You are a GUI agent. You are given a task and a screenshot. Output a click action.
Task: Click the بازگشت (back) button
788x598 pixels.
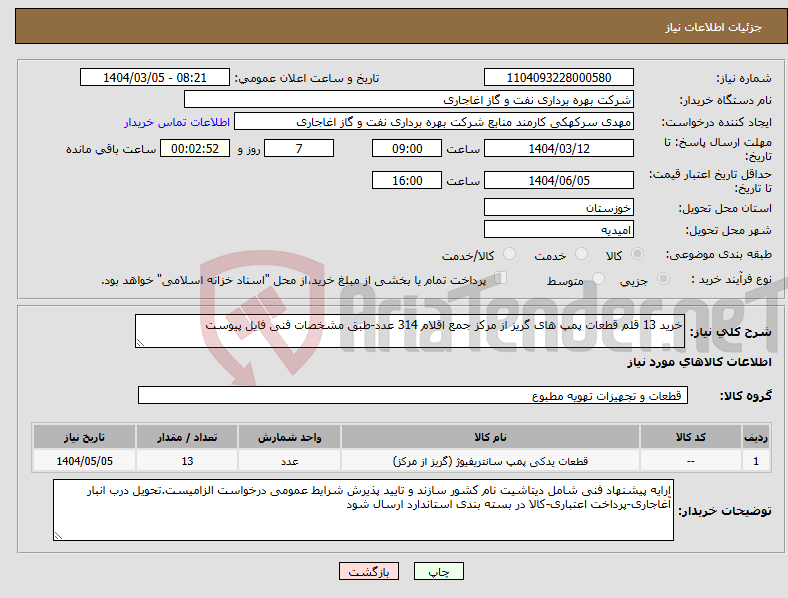click(x=369, y=571)
